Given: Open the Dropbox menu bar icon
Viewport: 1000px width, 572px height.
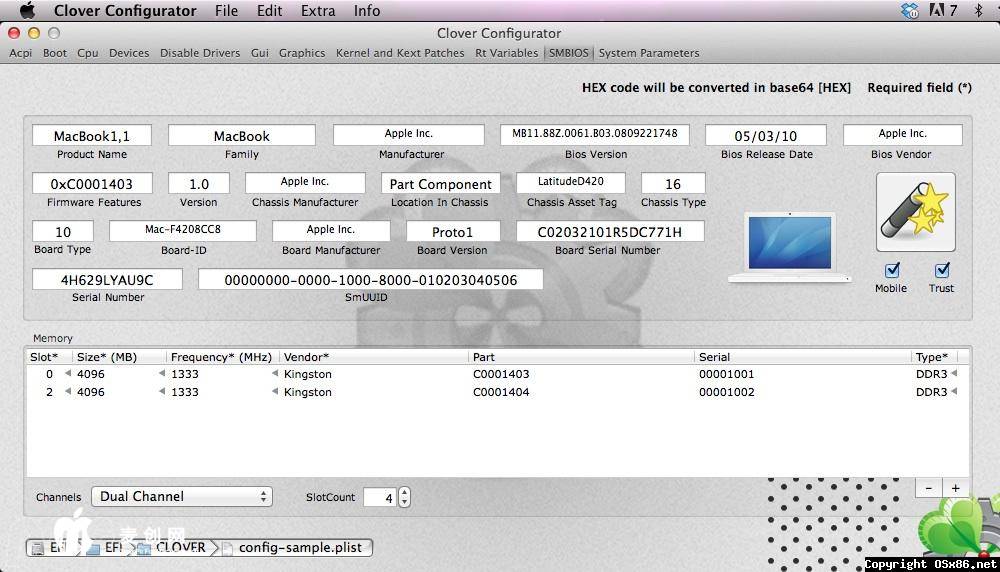Looking at the screenshot, I should pos(909,11).
